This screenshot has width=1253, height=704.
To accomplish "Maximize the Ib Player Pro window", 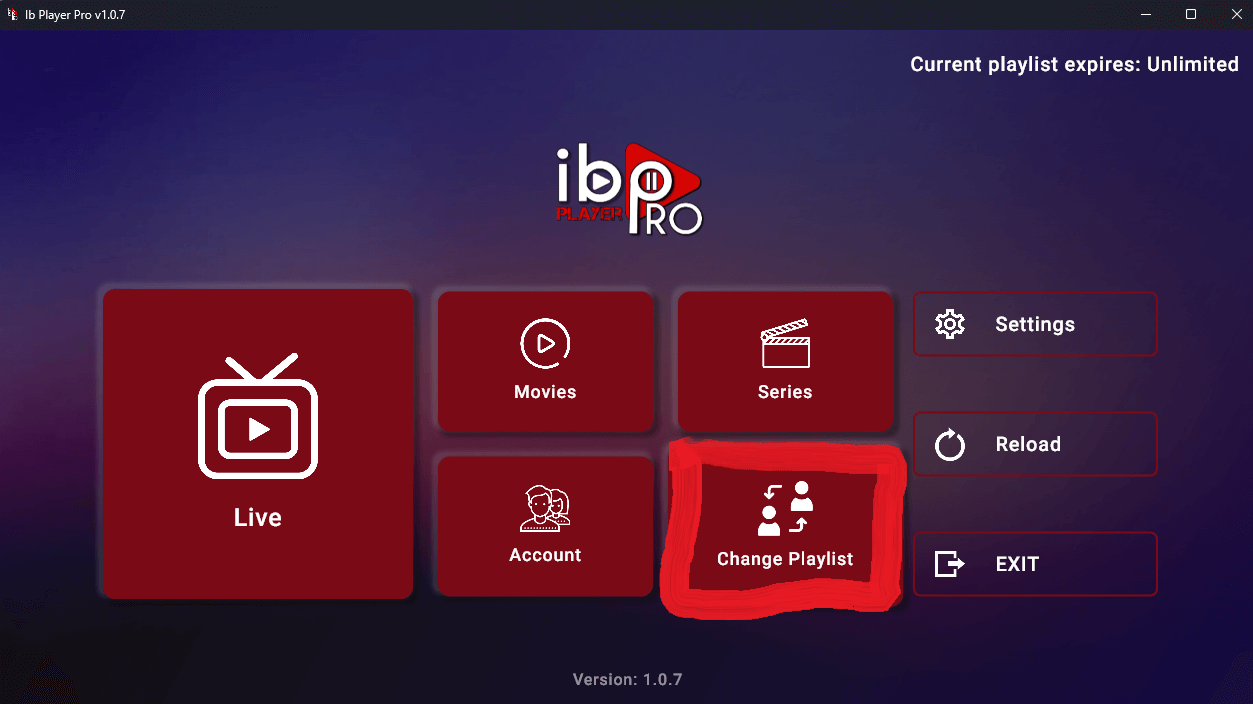I will point(1190,15).
